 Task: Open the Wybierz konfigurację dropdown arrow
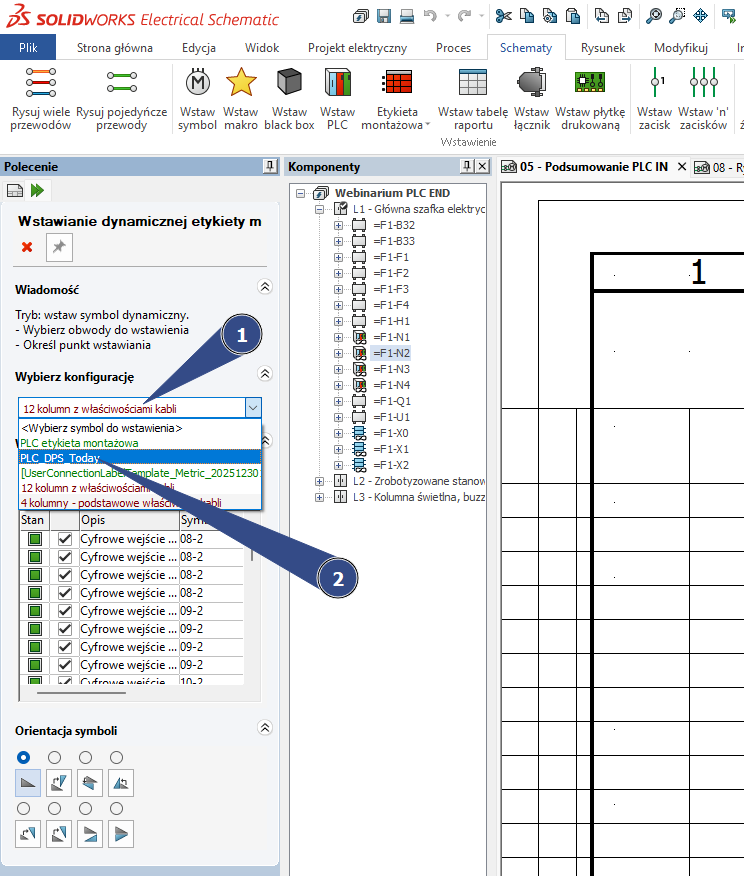[x=253, y=408]
